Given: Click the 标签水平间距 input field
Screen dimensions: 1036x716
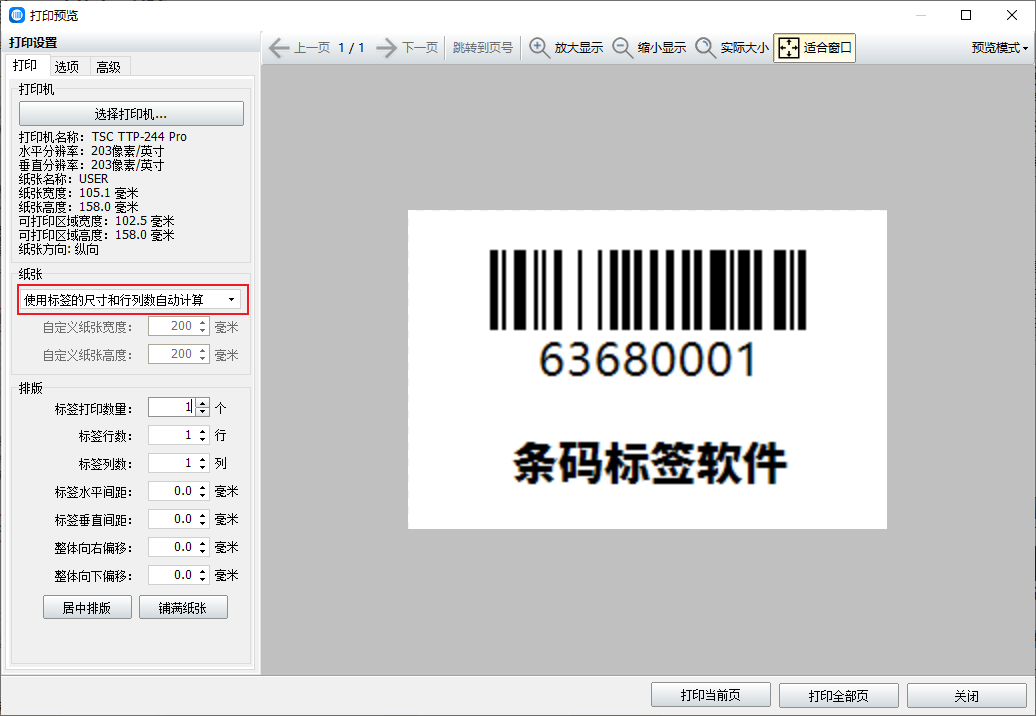Looking at the screenshot, I should click(172, 491).
